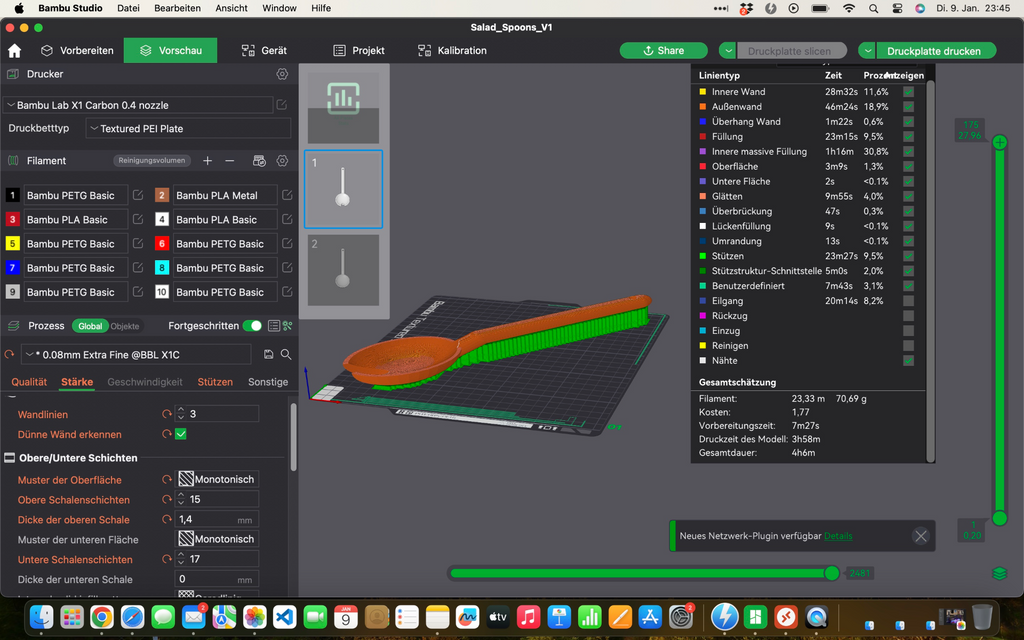
Task: Select plate 2 thumbnail
Action: [x=344, y=270]
